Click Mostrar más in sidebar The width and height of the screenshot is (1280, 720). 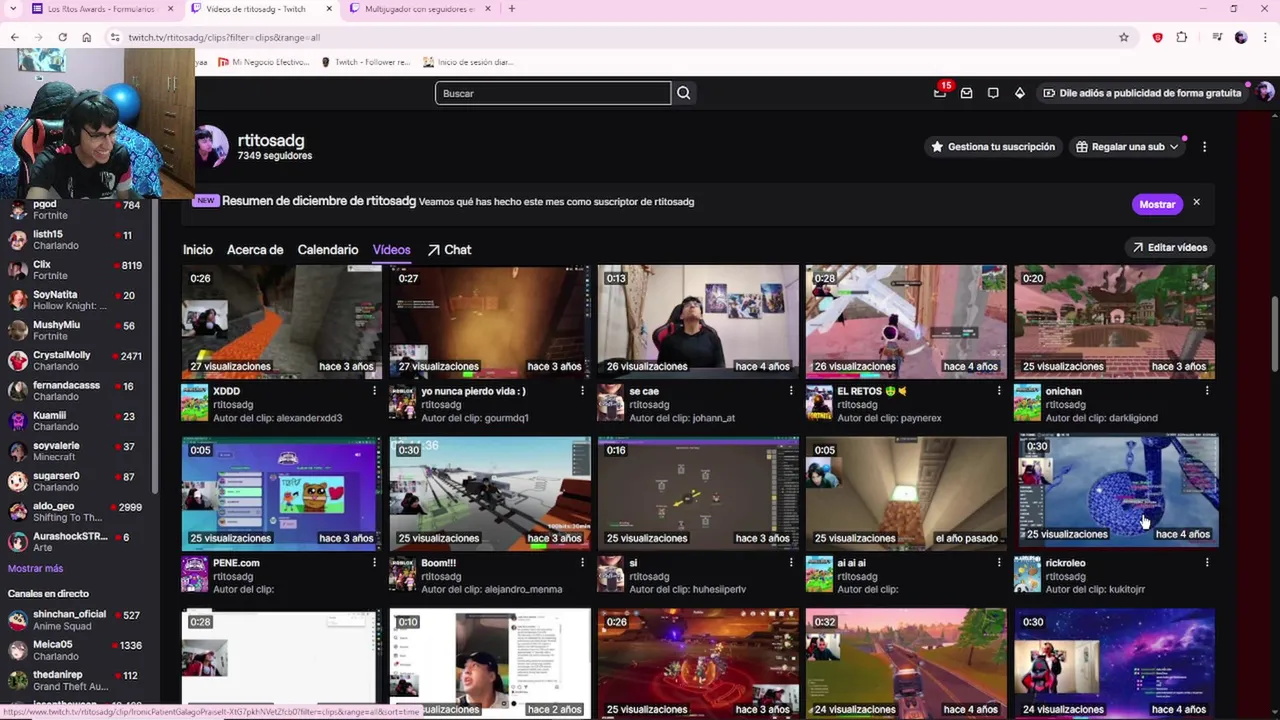tap(35, 568)
